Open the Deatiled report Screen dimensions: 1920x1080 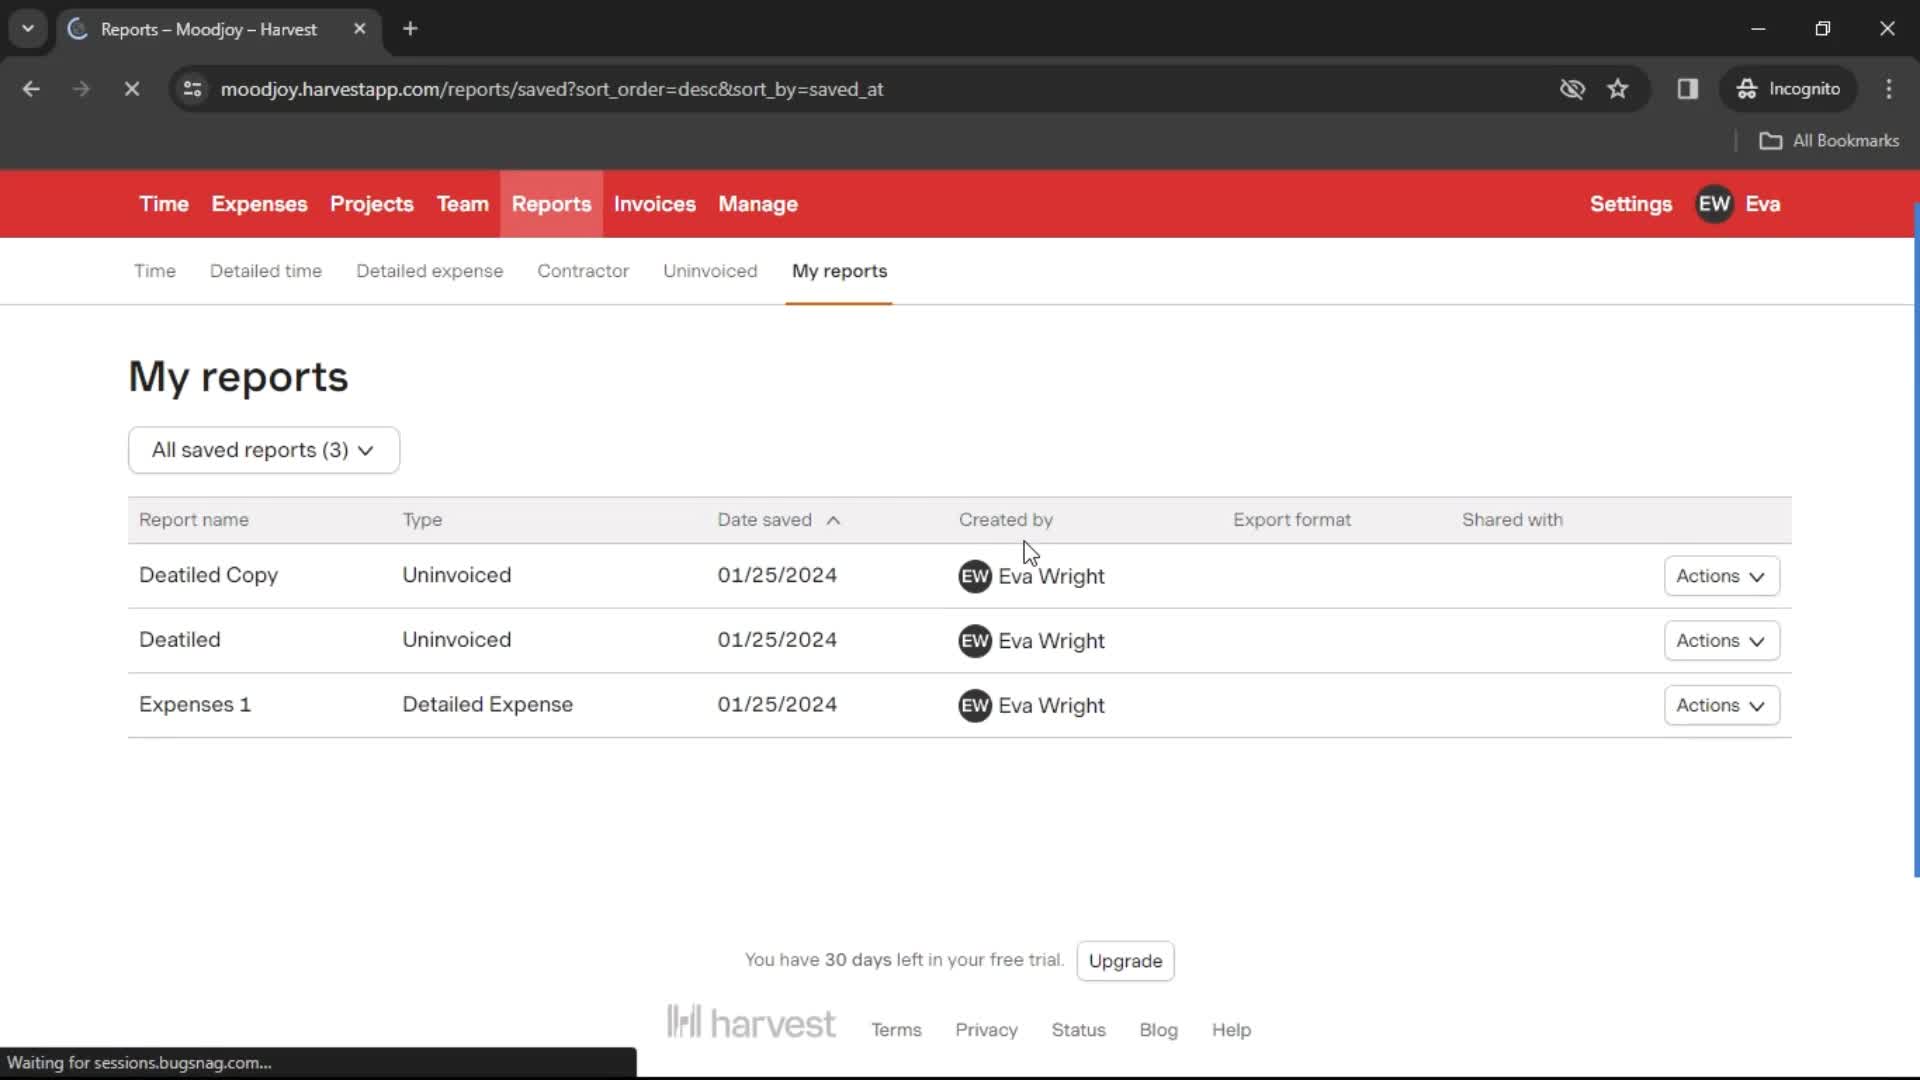click(x=179, y=640)
